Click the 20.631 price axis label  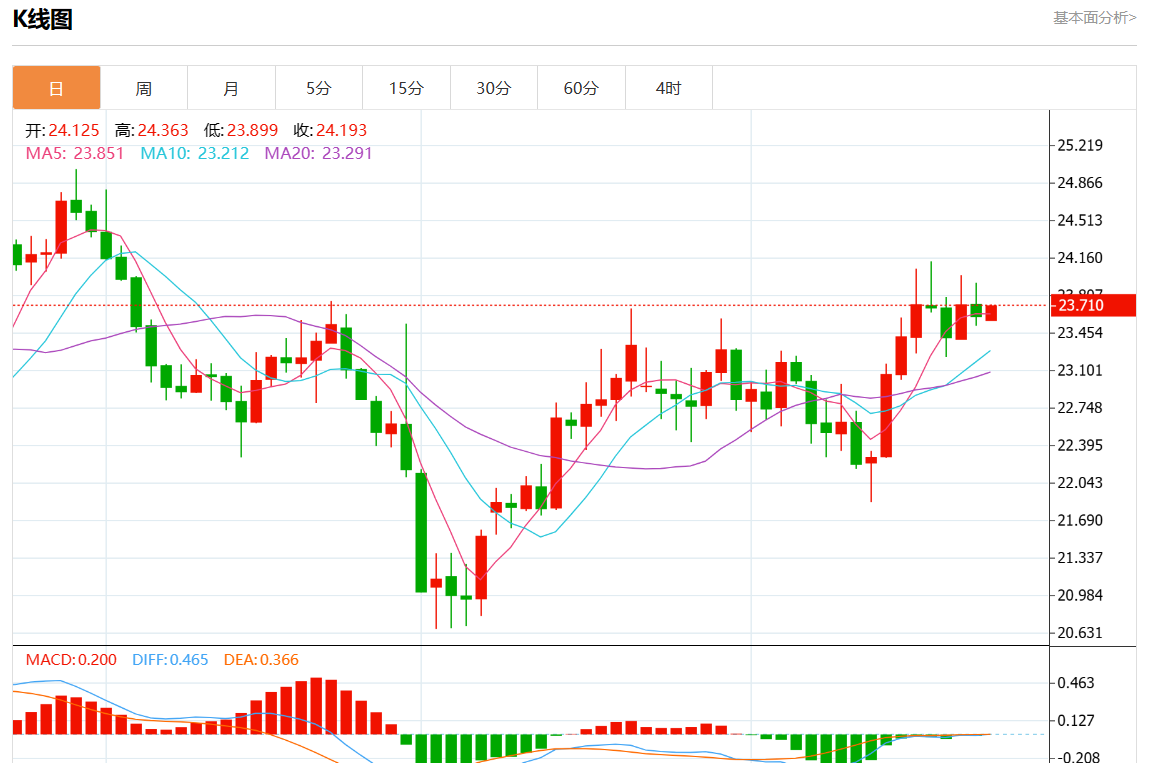pyautogui.click(x=1079, y=632)
